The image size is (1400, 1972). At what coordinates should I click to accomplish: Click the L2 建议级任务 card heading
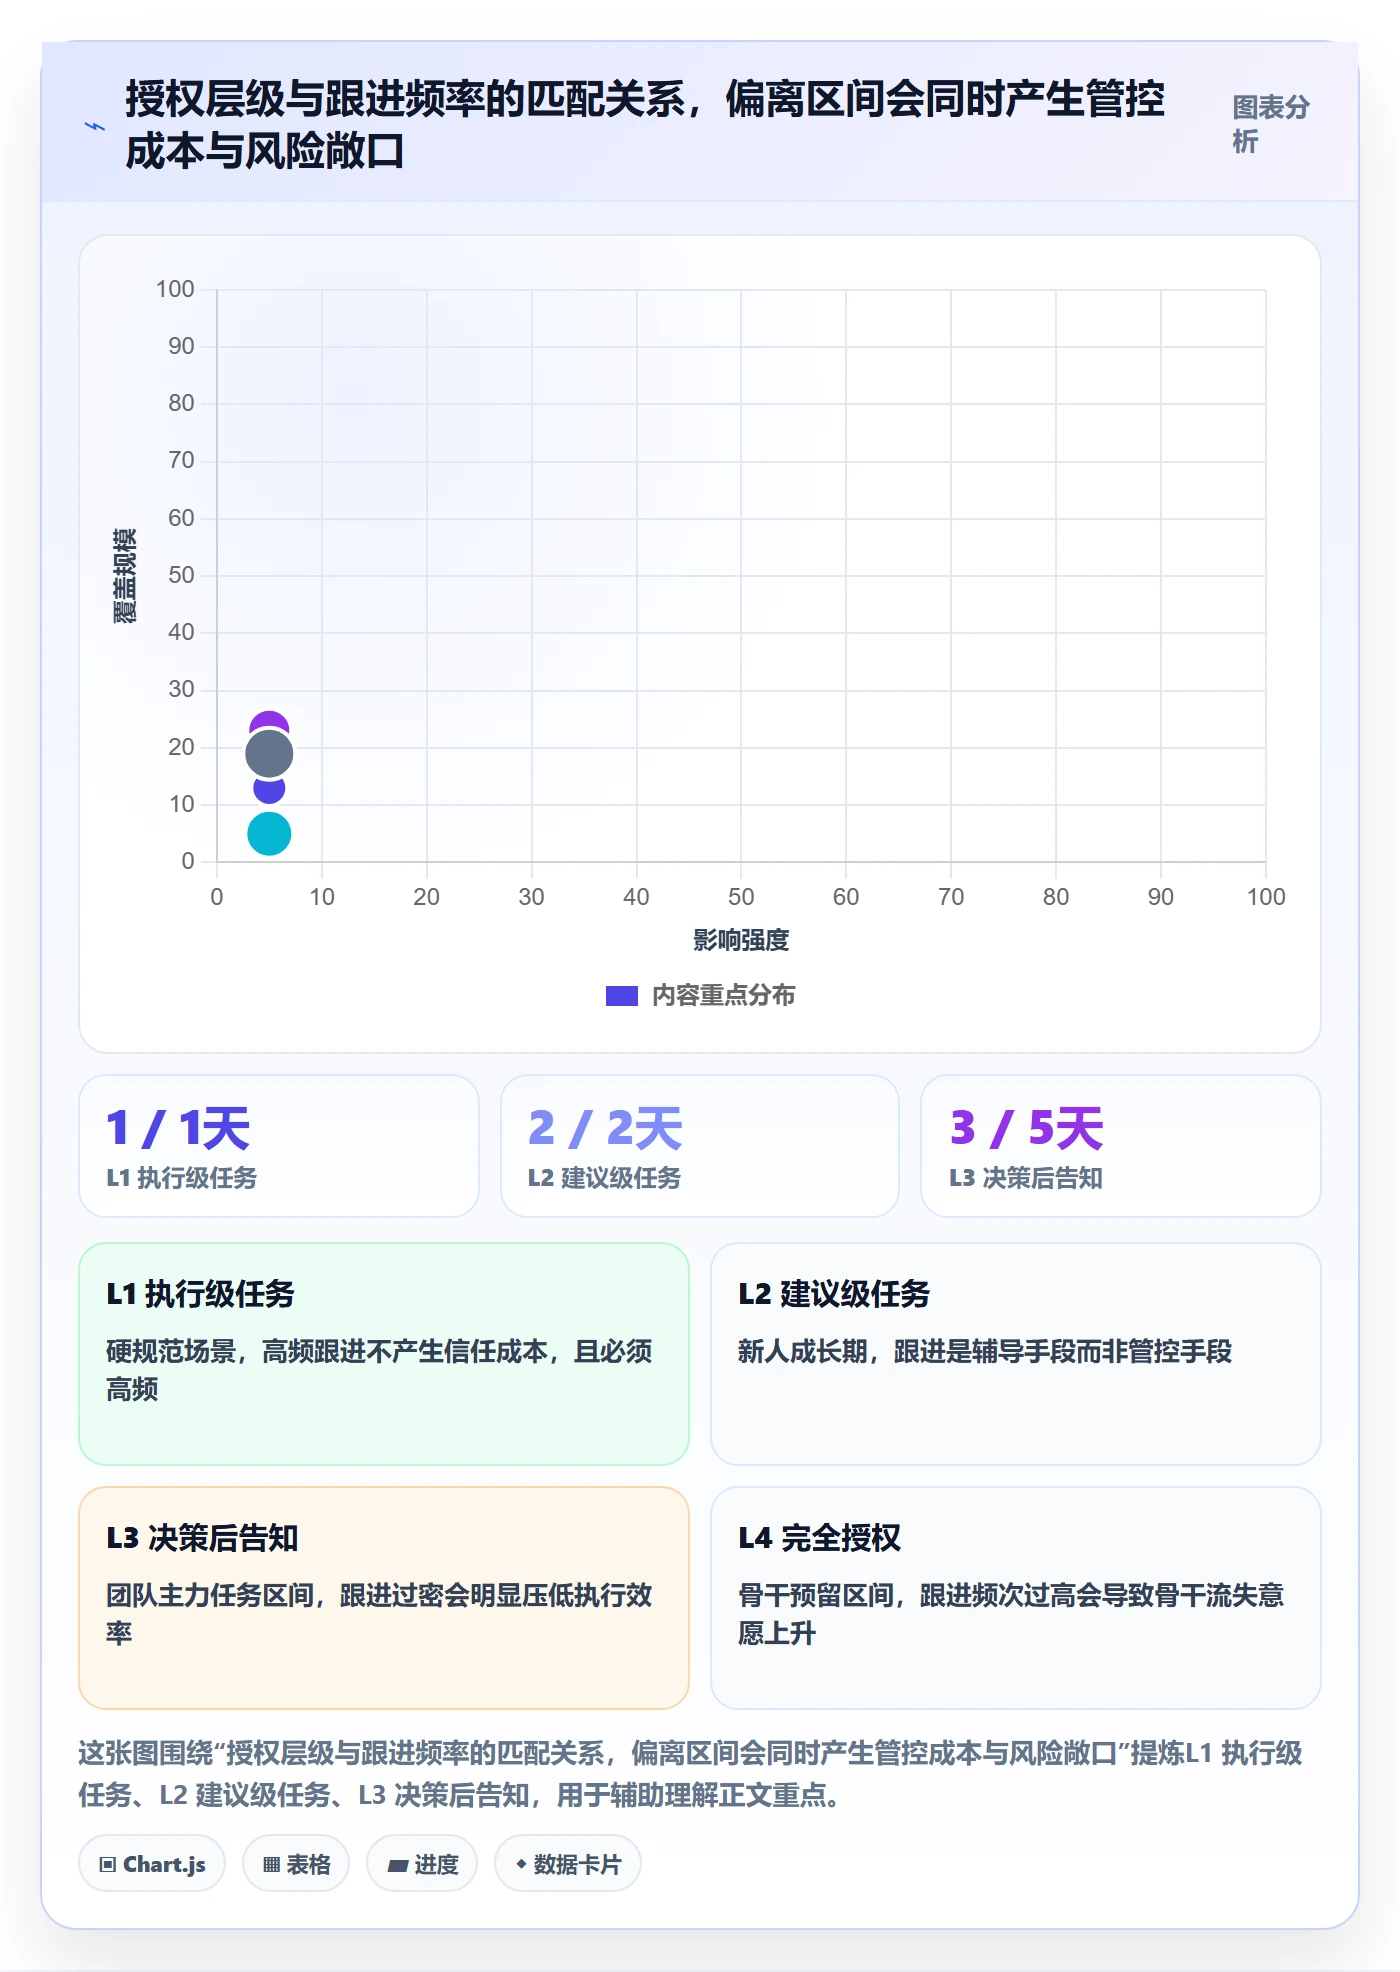click(834, 1294)
